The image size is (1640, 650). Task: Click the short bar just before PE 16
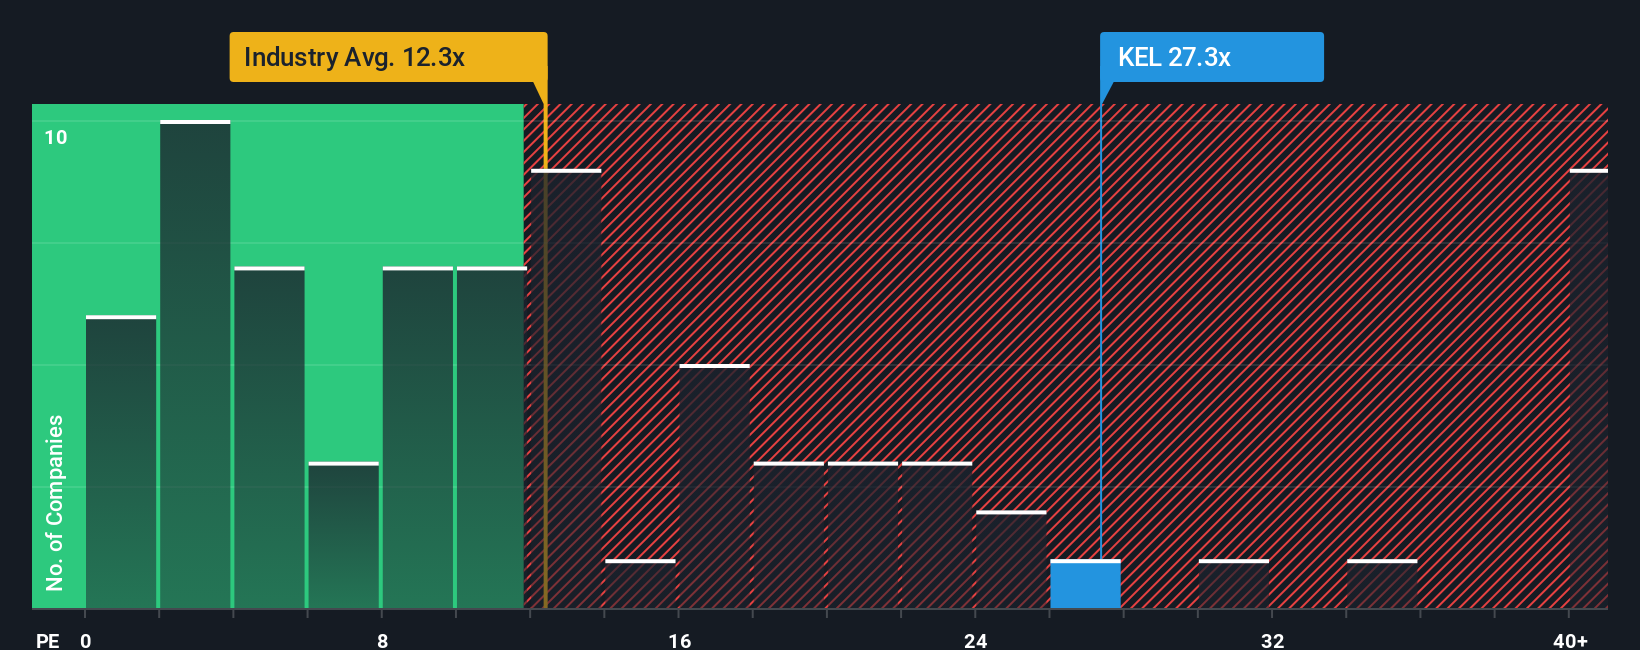coord(640,584)
